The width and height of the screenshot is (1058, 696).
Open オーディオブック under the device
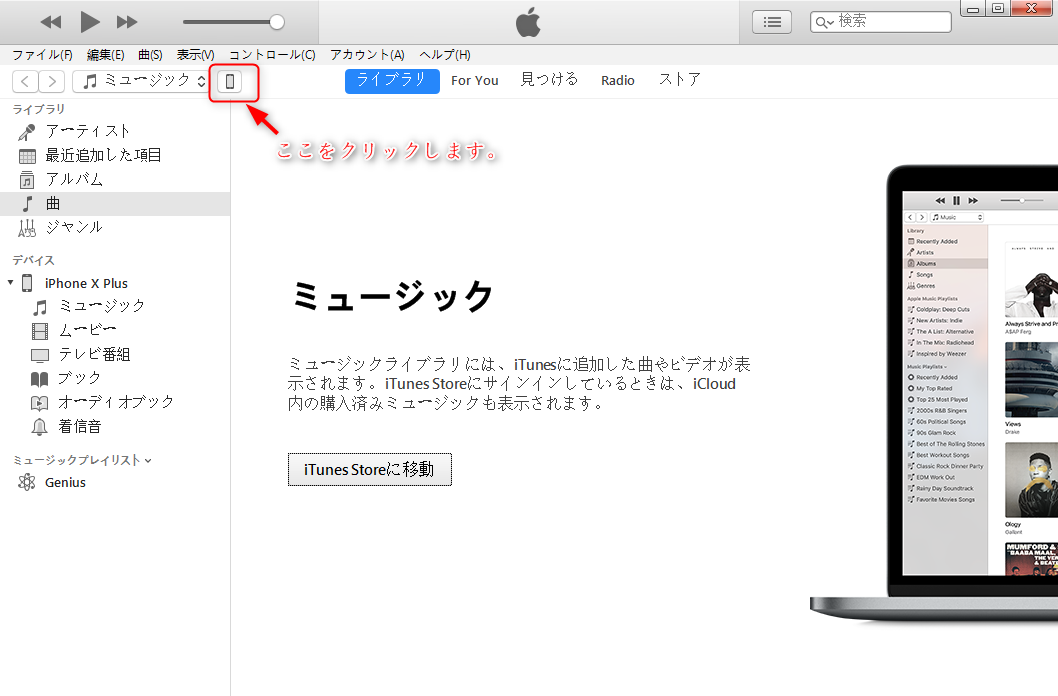[116, 402]
